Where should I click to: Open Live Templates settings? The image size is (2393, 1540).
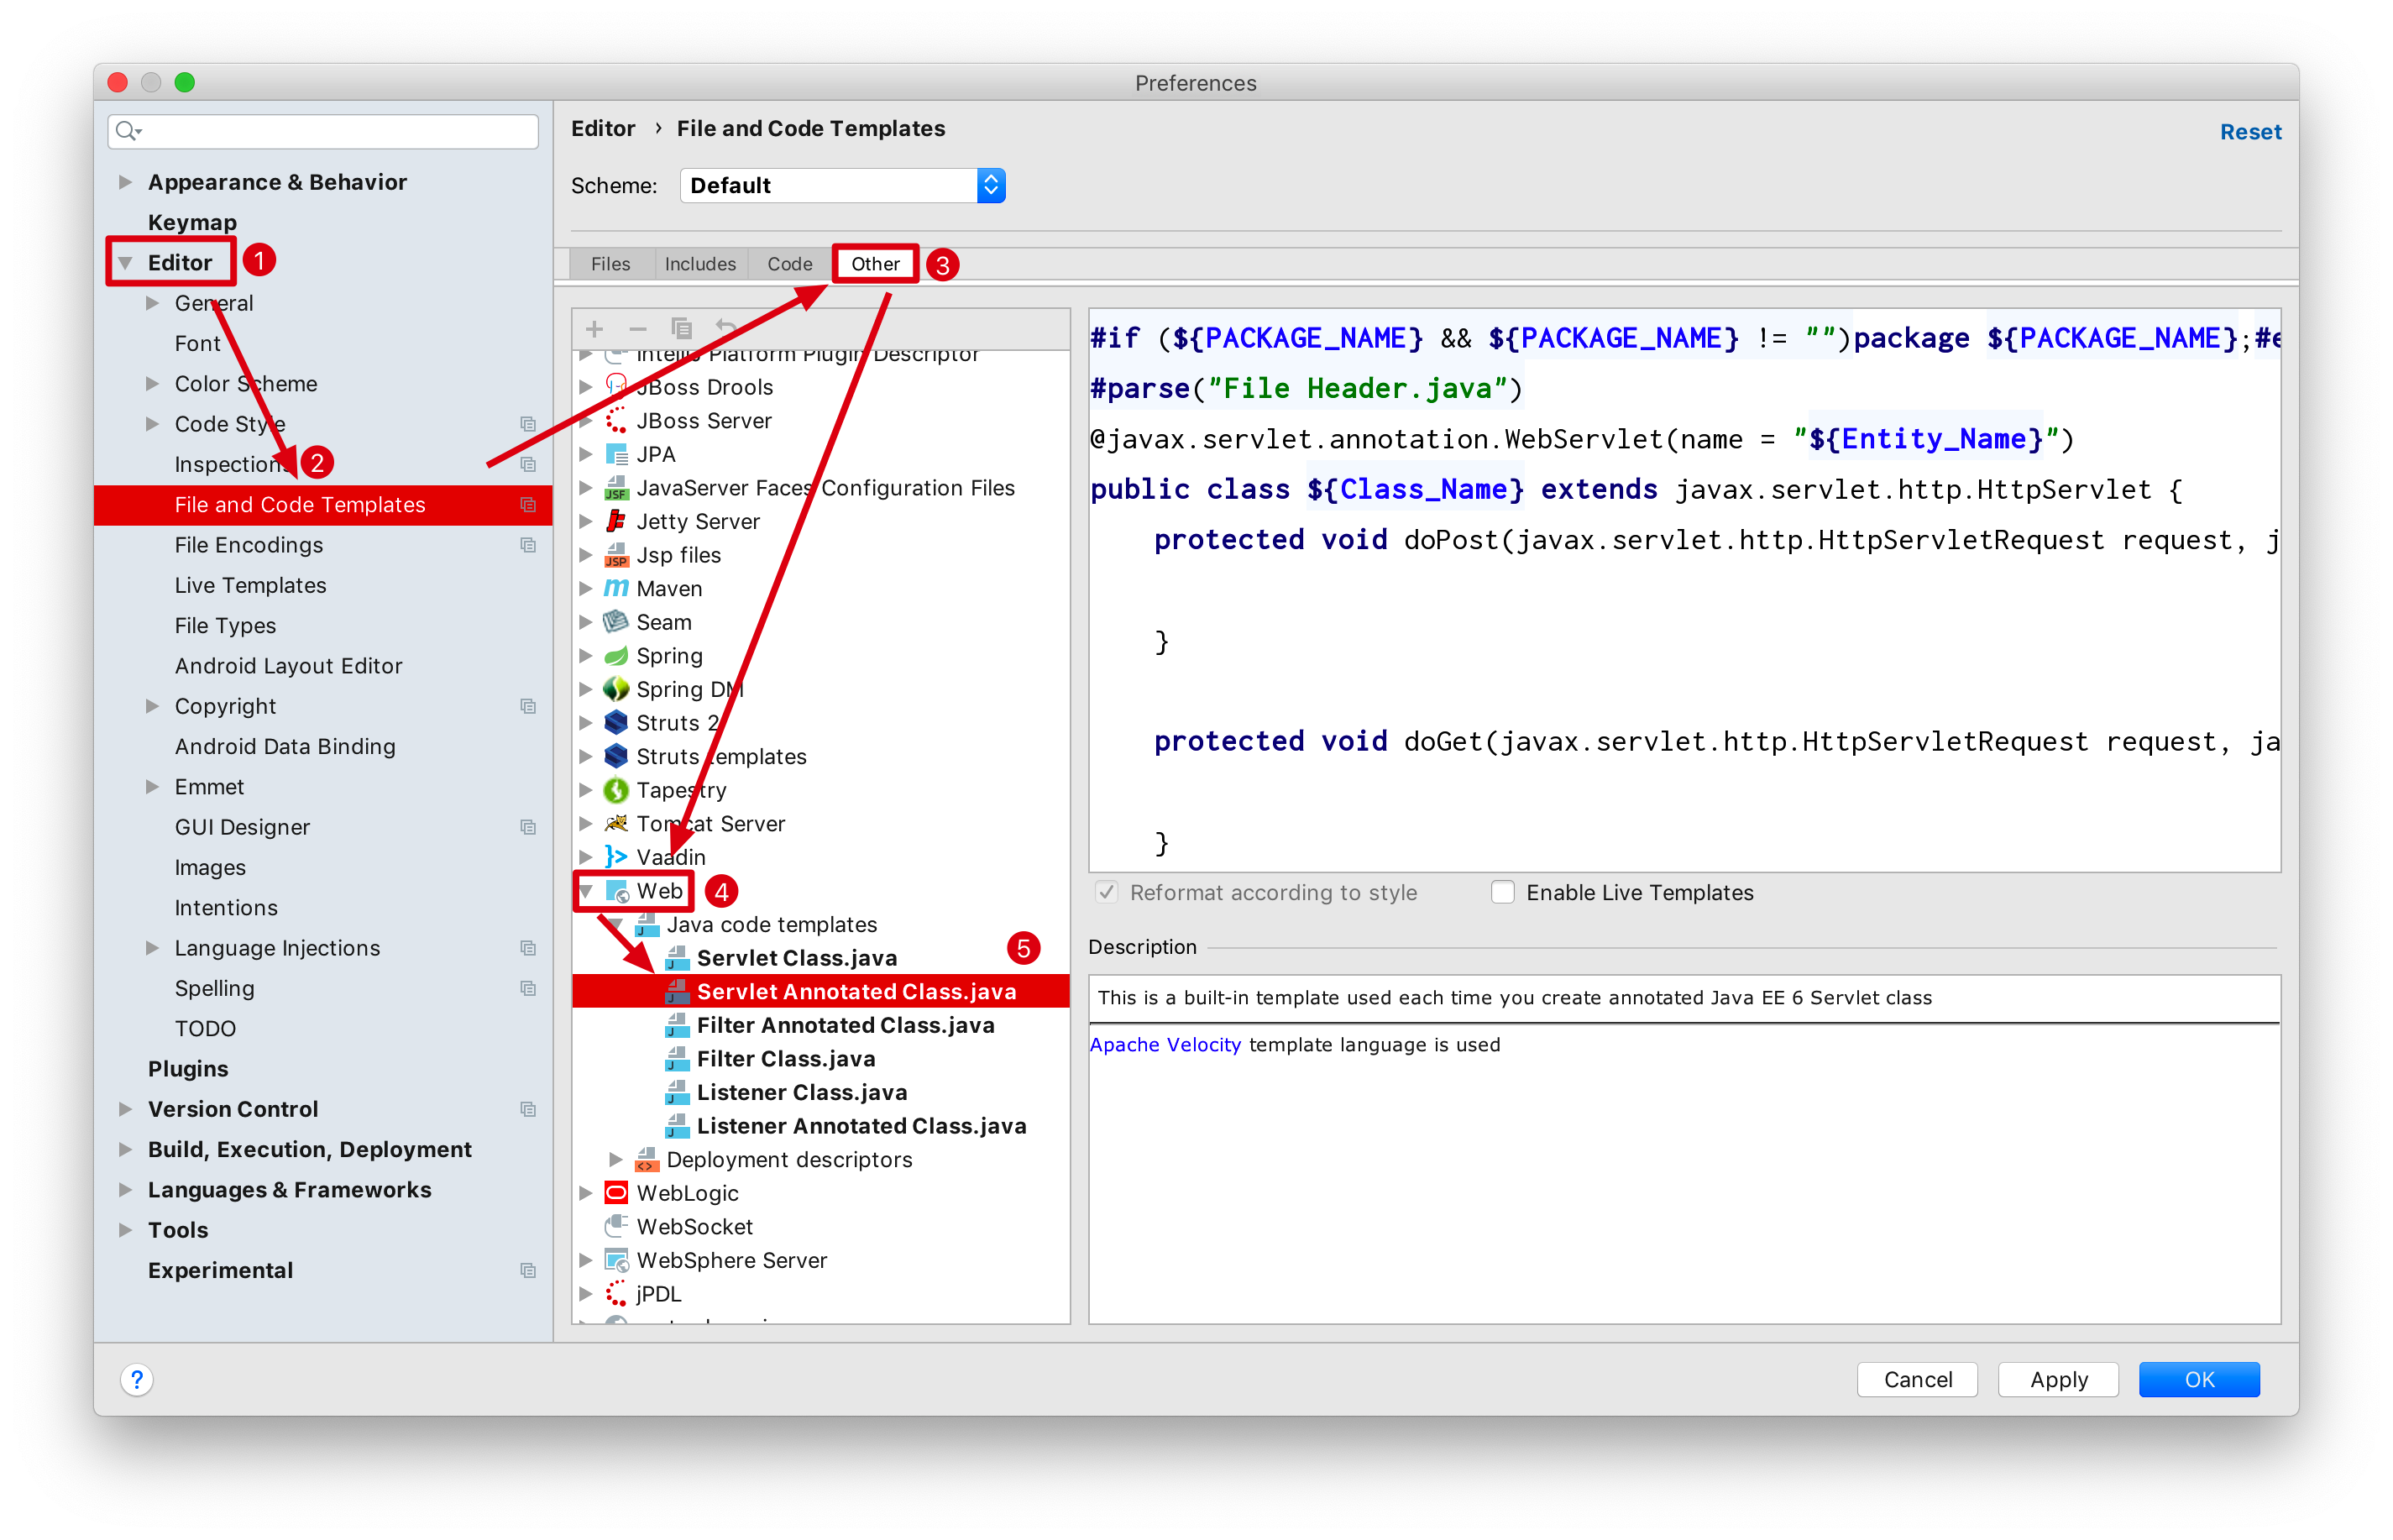[250, 585]
